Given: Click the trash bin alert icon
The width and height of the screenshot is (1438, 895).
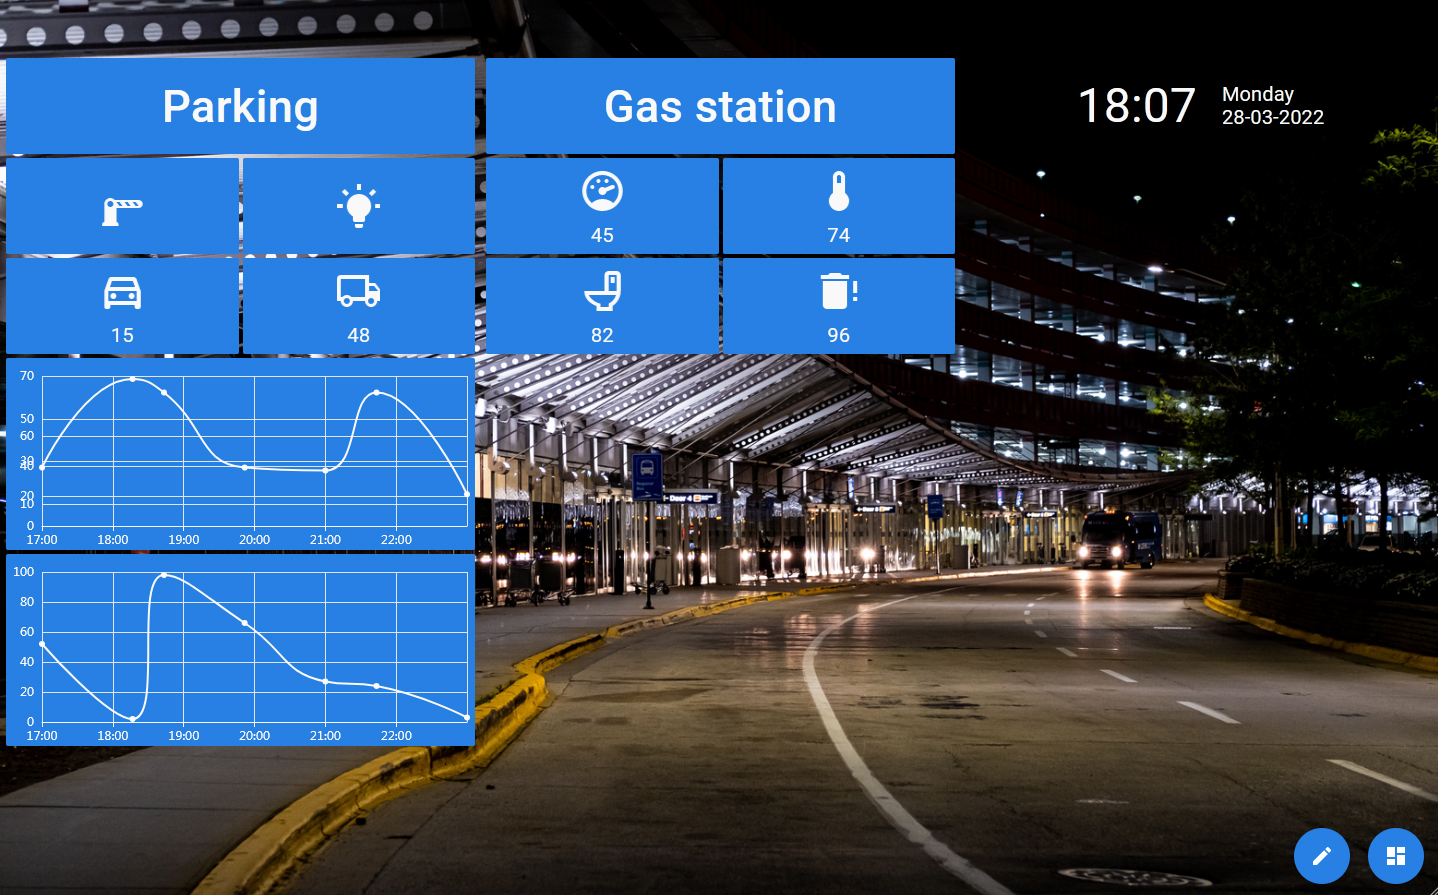Looking at the screenshot, I should [x=838, y=291].
